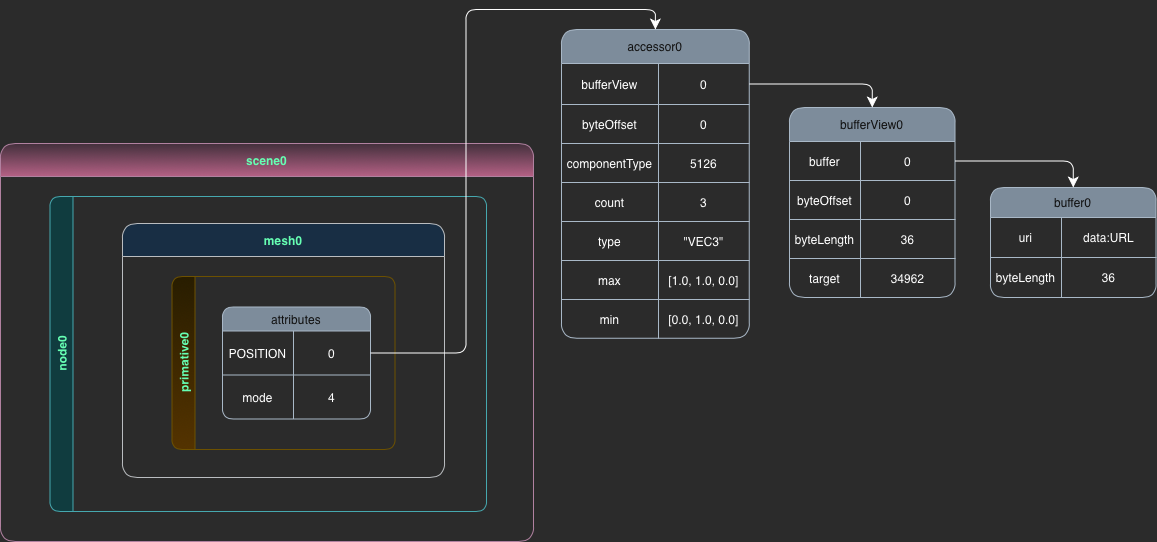Select the byteOffset label in bufferView0
This screenshot has width=1157, height=542.
(824, 201)
